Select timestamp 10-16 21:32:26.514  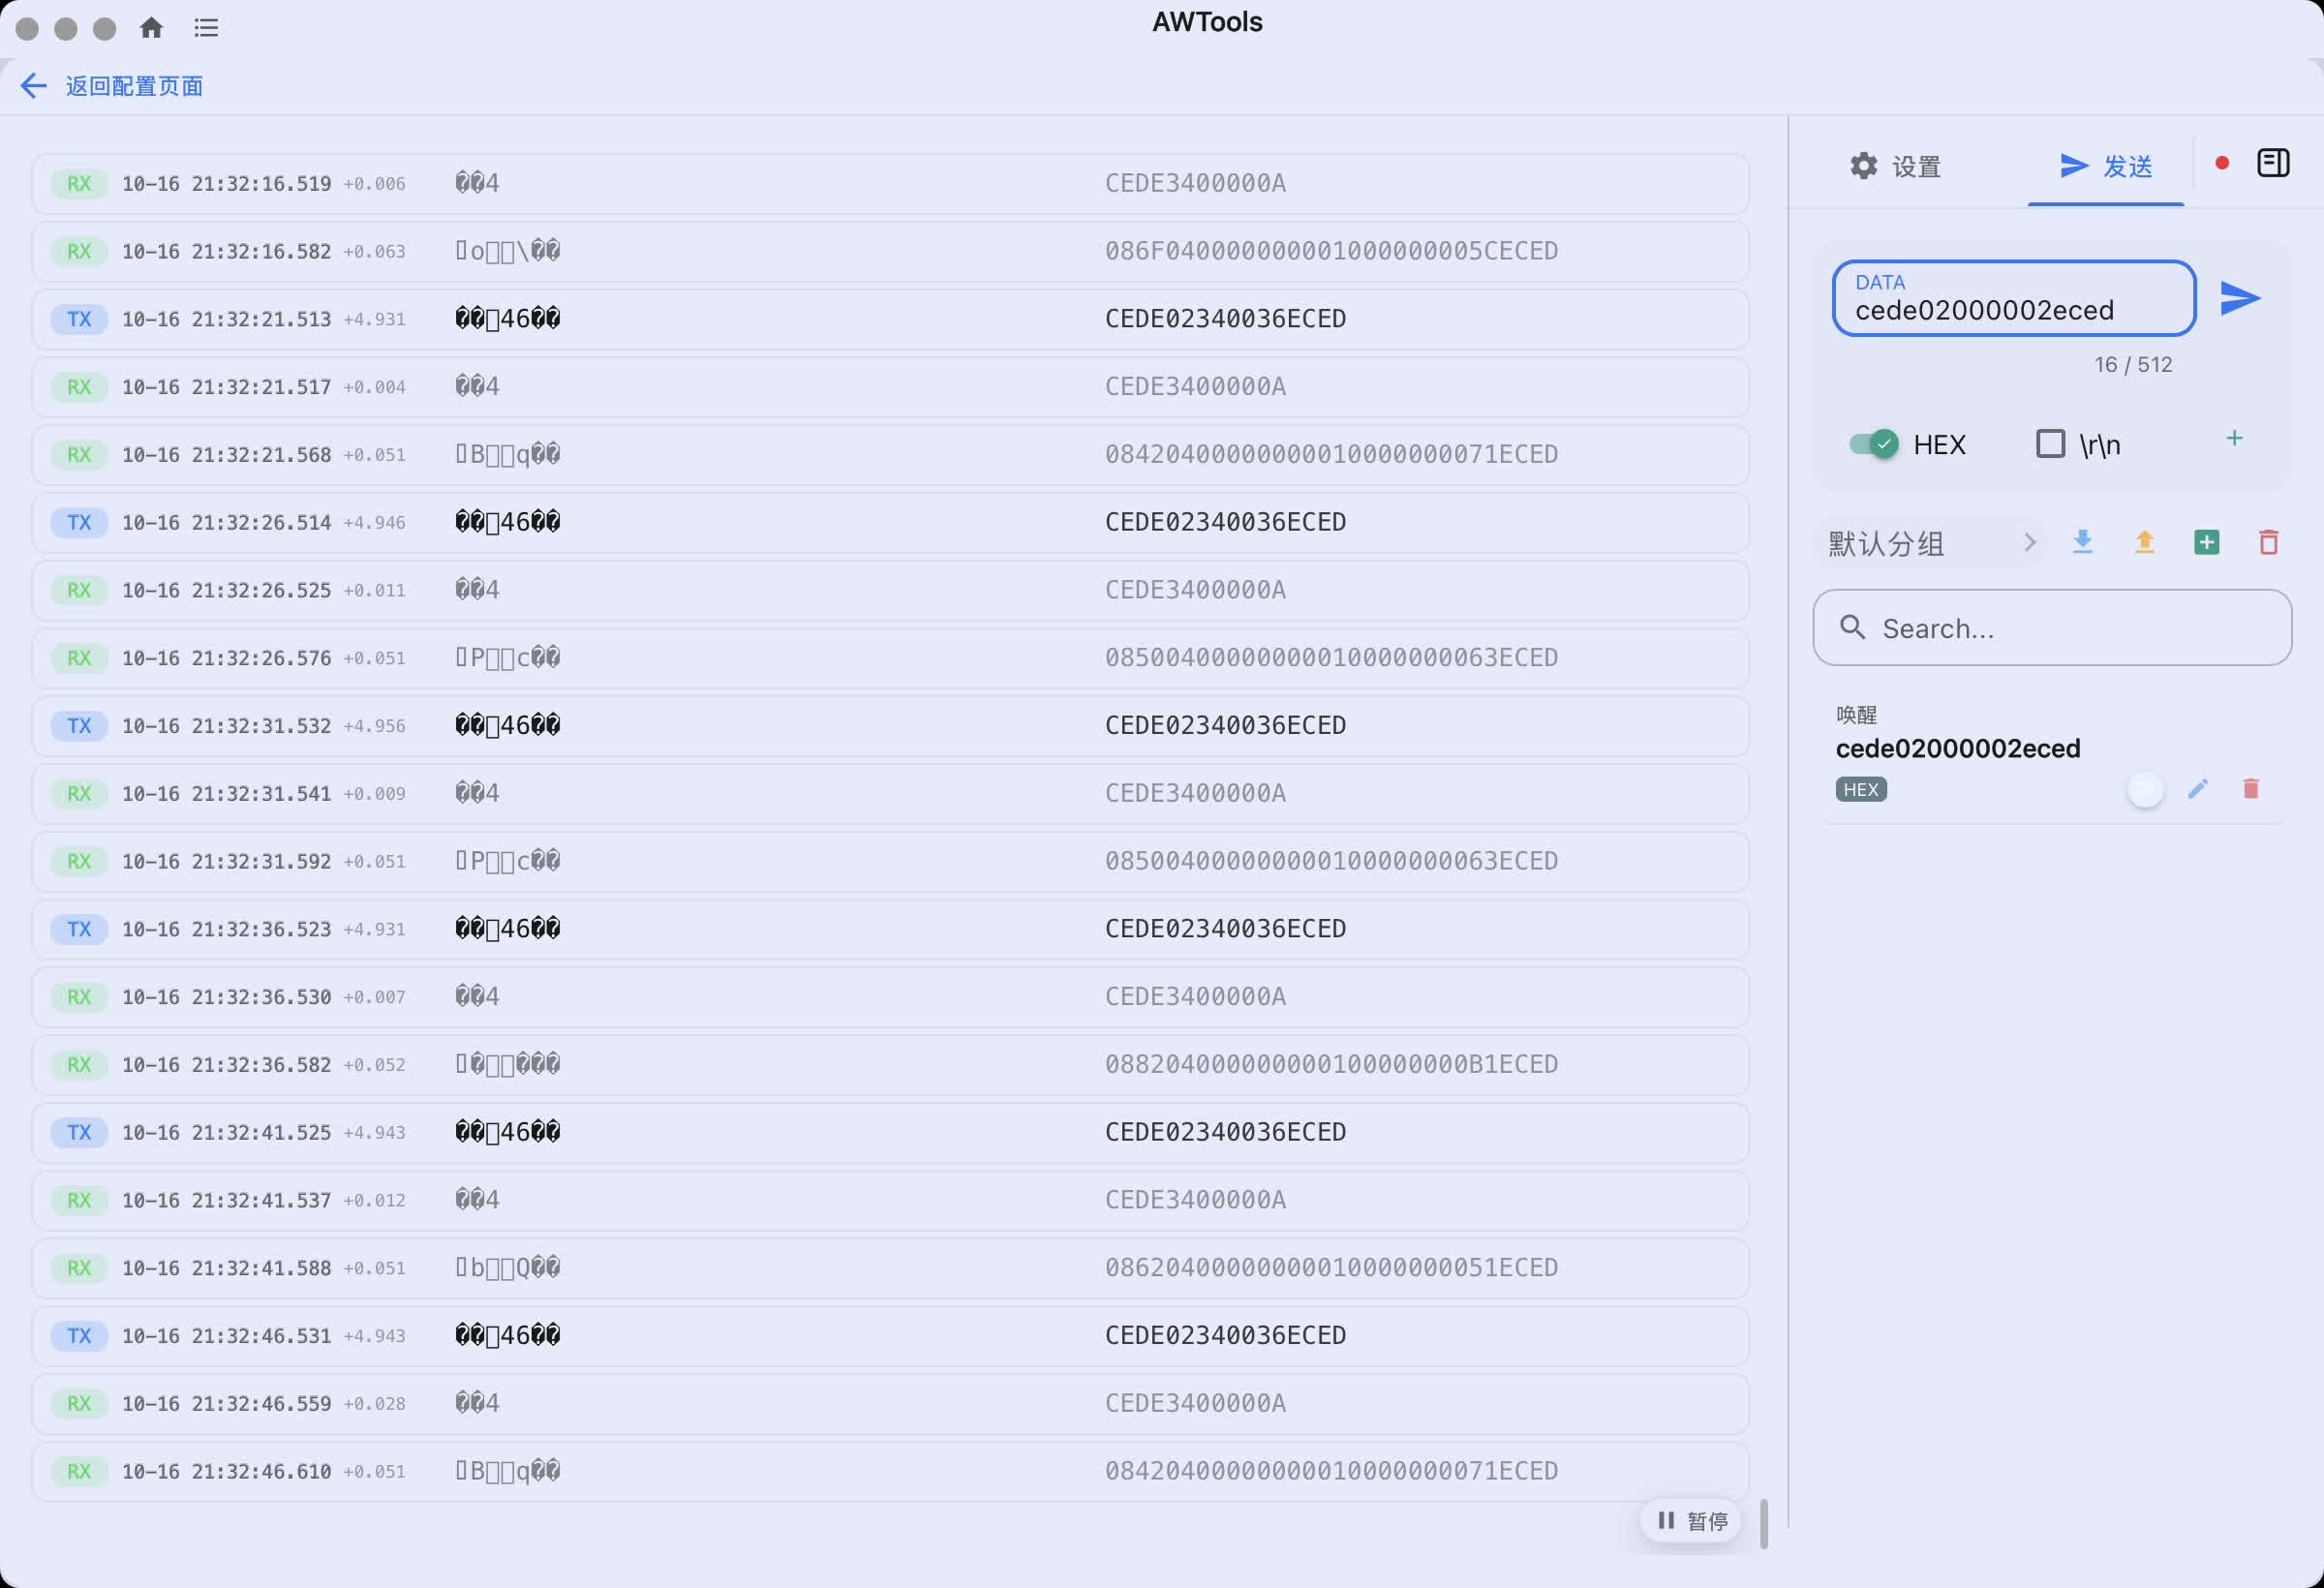226,522
